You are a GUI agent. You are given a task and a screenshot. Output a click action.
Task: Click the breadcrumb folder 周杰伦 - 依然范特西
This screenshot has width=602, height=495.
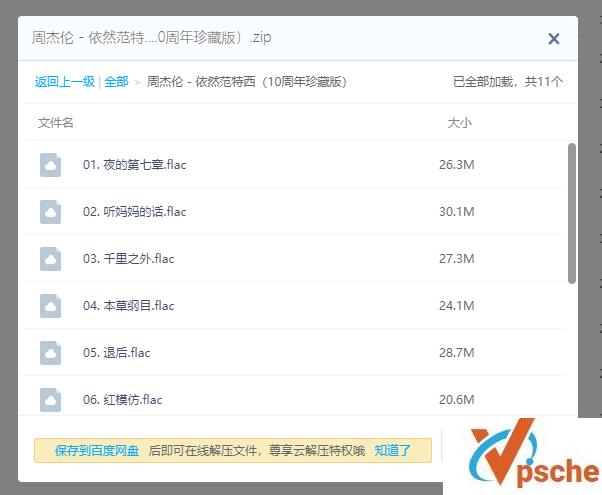click(247, 82)
